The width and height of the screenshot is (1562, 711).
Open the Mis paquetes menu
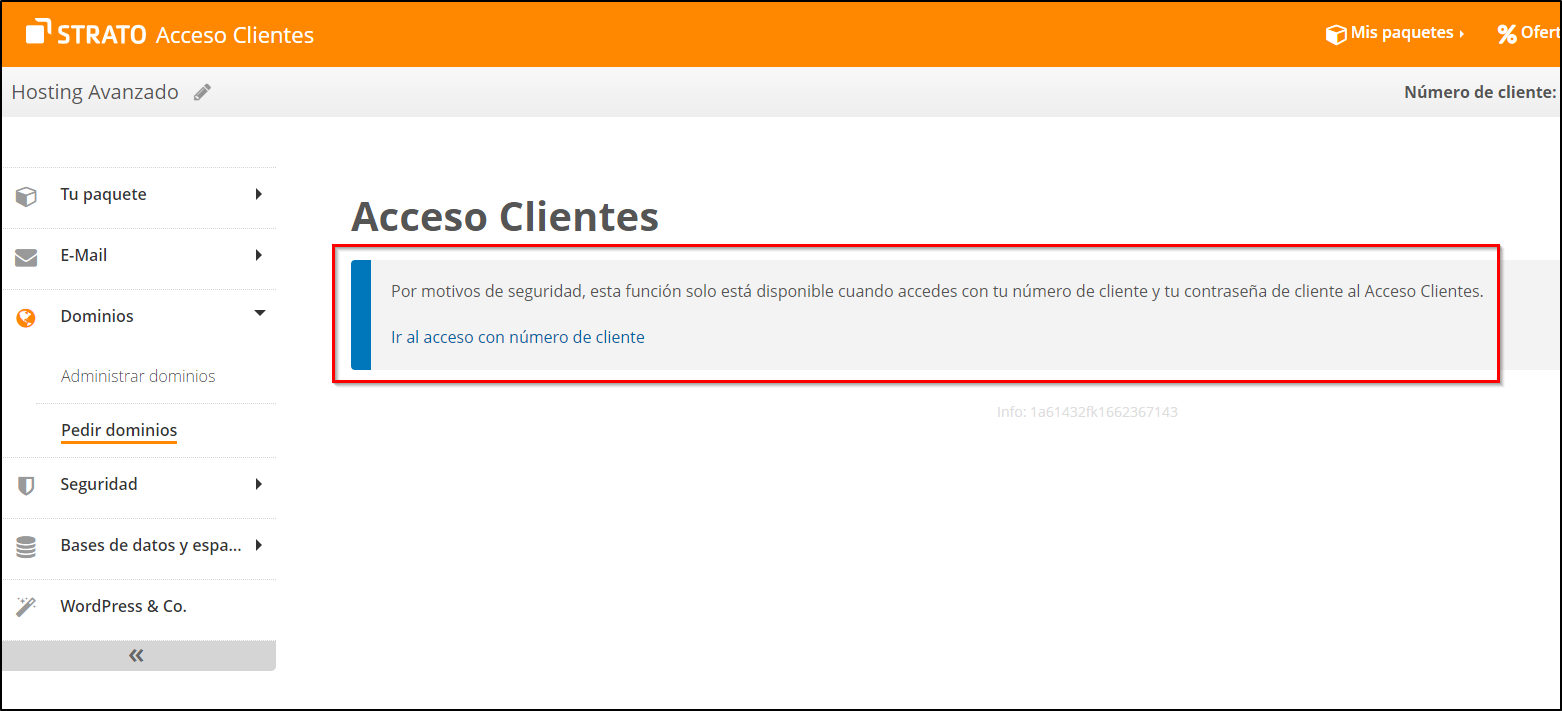tap(1400, 33)
